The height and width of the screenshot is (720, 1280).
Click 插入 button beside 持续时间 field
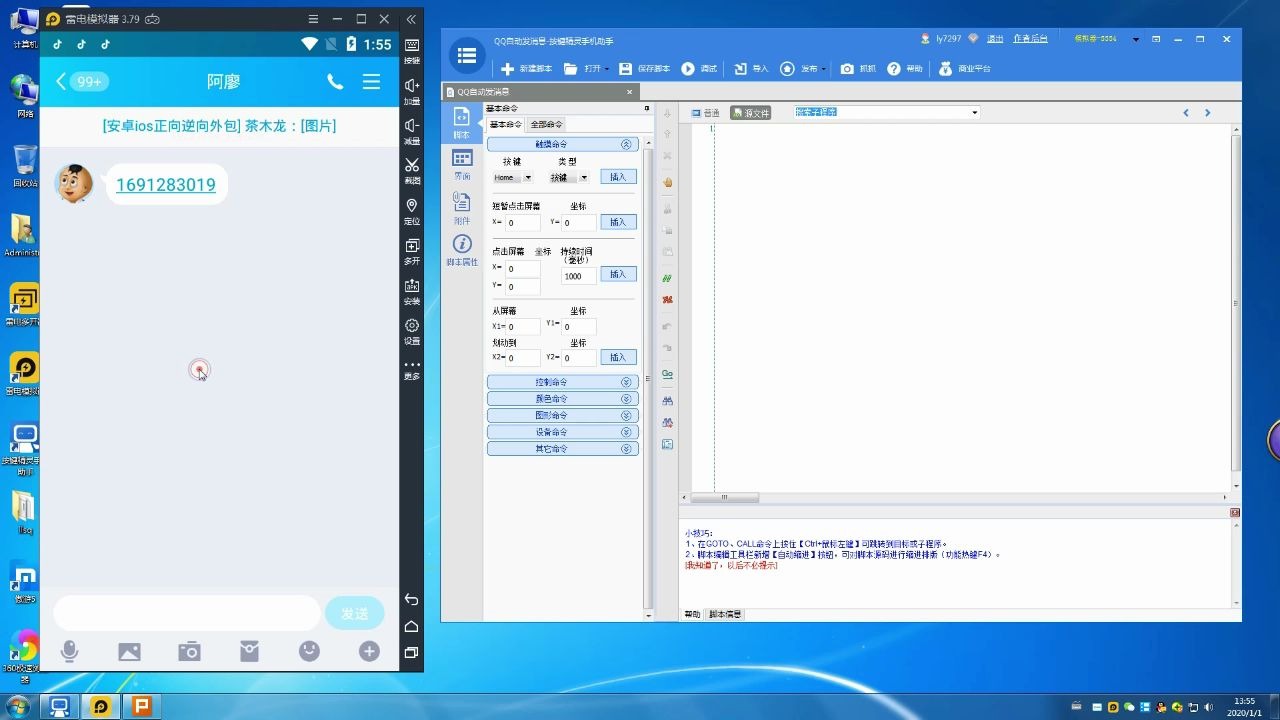coord(618,274)
